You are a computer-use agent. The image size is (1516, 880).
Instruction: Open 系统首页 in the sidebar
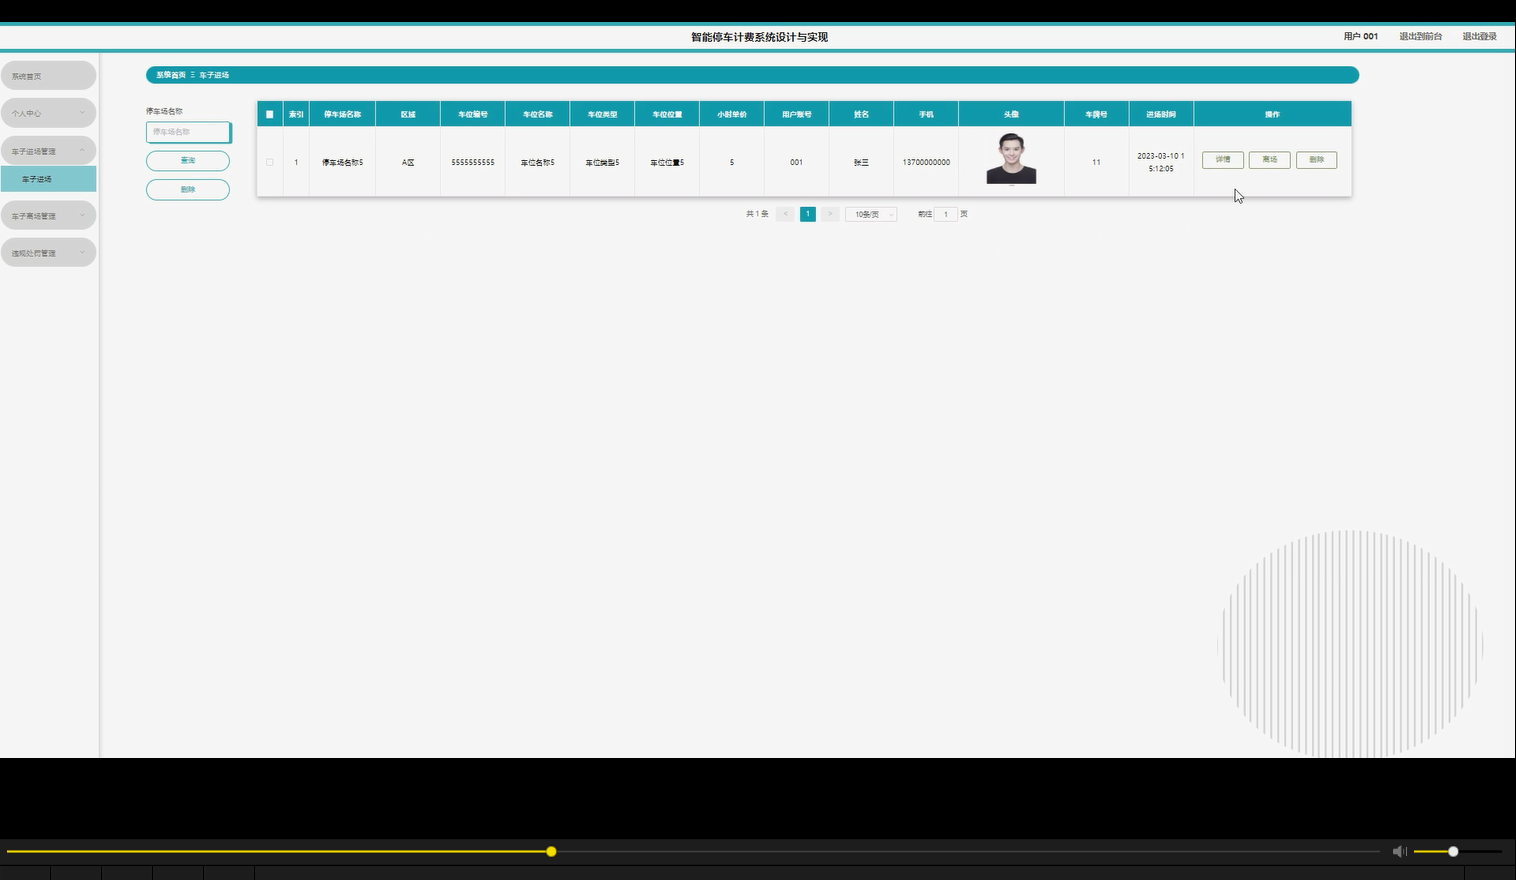48,76
